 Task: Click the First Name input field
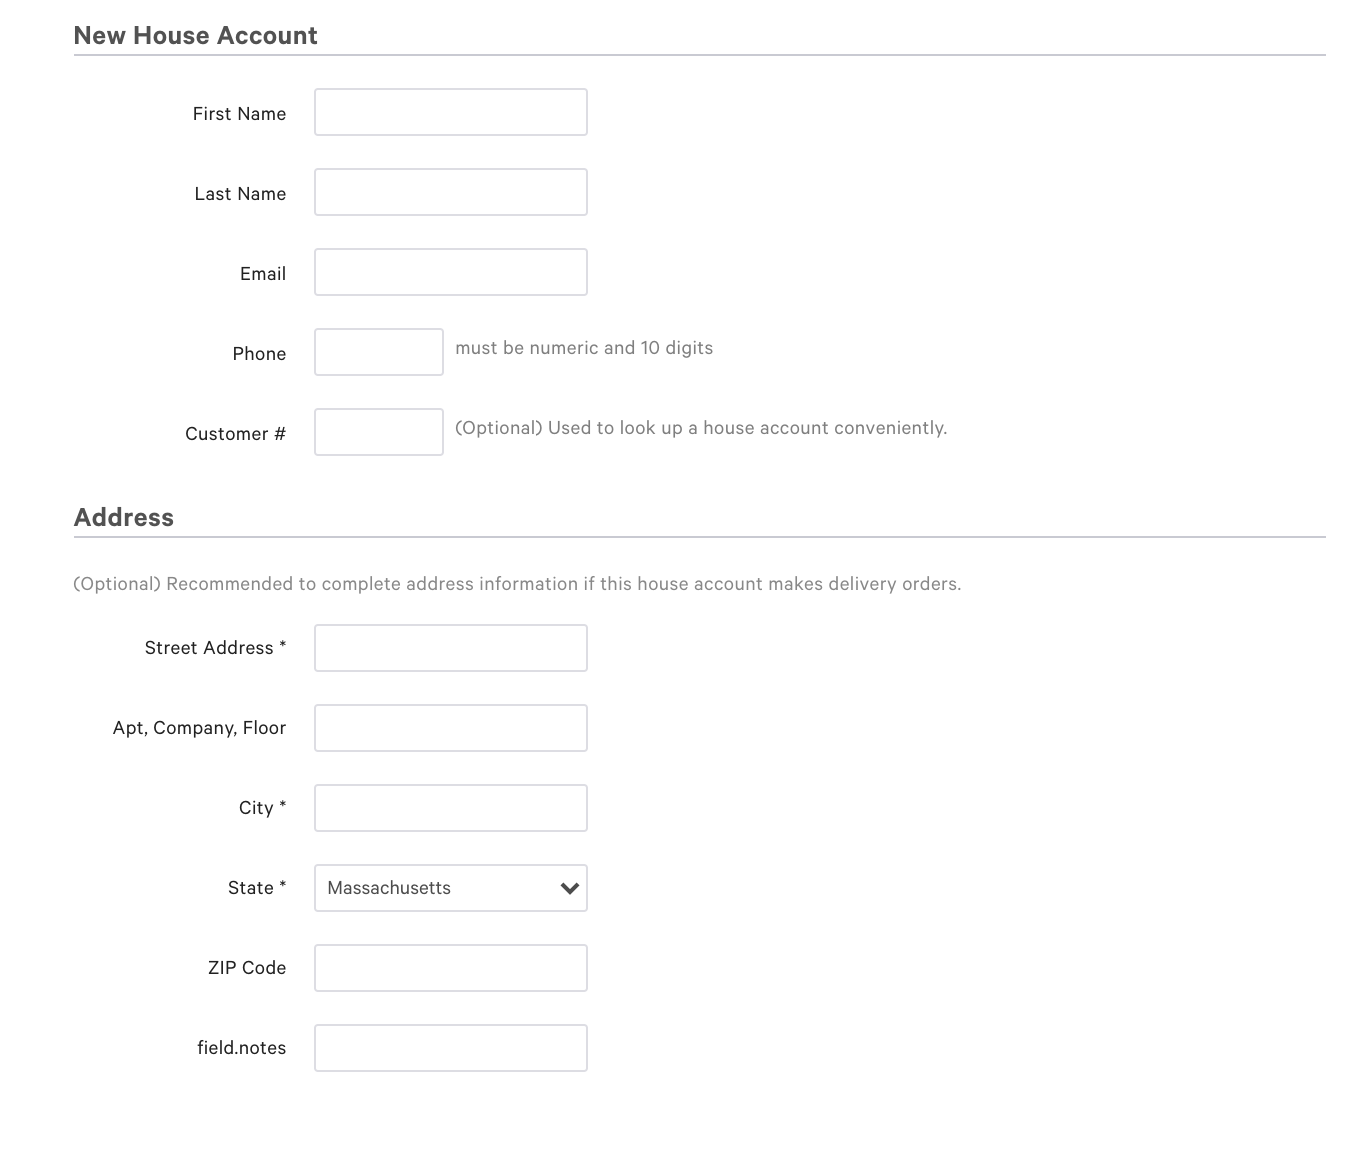click(450, 112)
